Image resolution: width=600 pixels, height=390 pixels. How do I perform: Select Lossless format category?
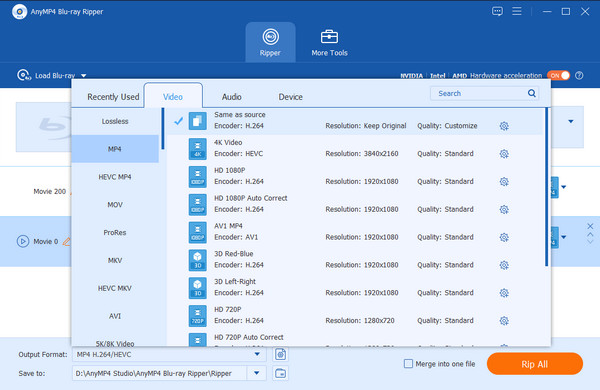tap(115, 121)
